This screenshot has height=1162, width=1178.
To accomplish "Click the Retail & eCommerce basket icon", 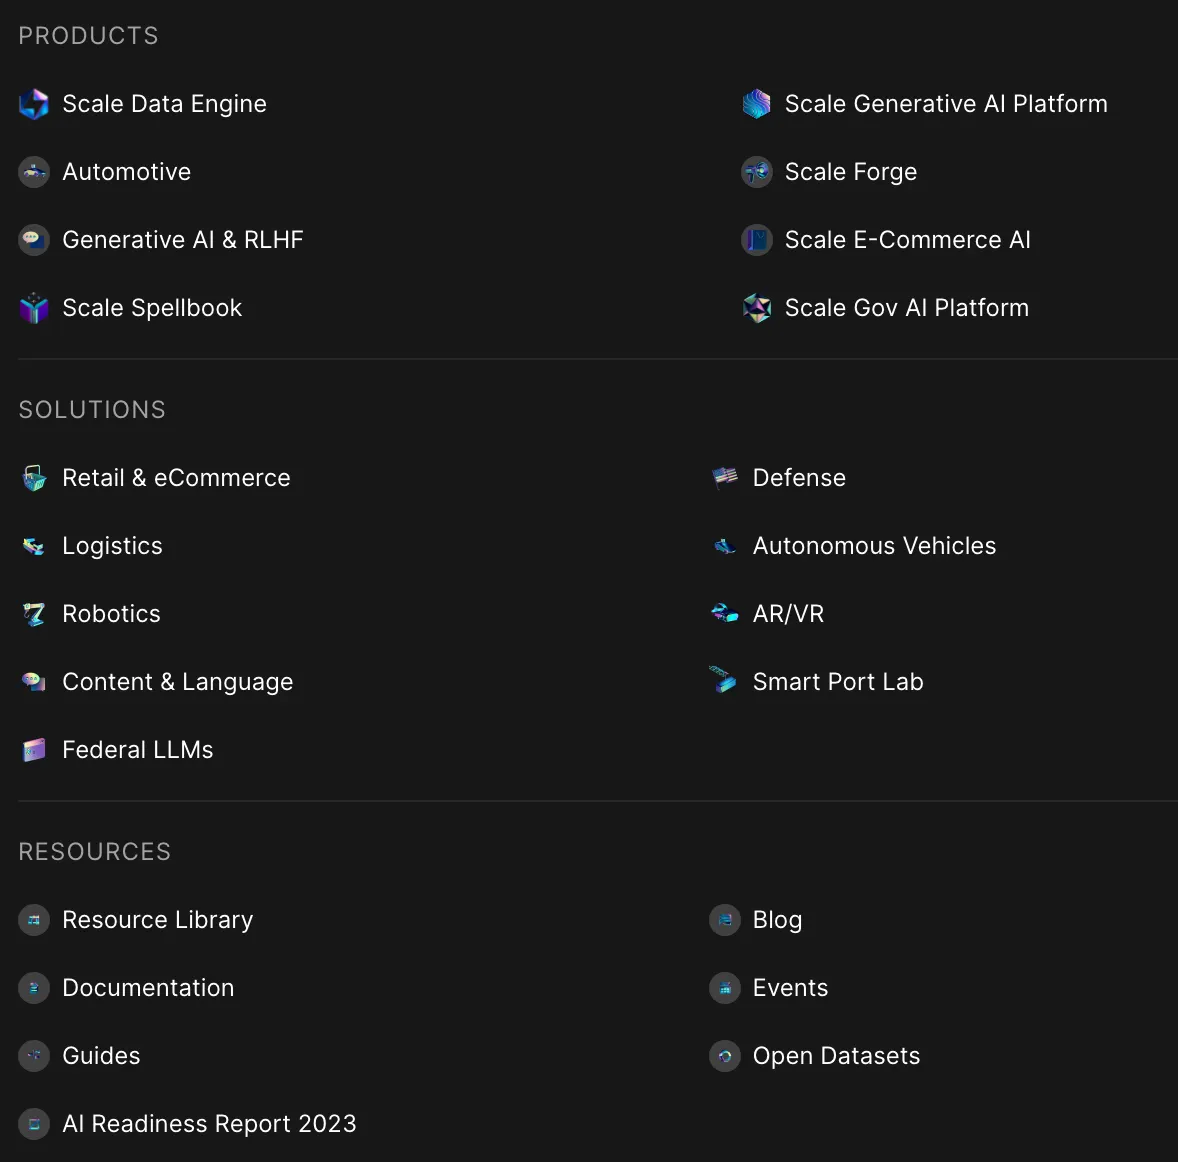I will click(34, 478).
